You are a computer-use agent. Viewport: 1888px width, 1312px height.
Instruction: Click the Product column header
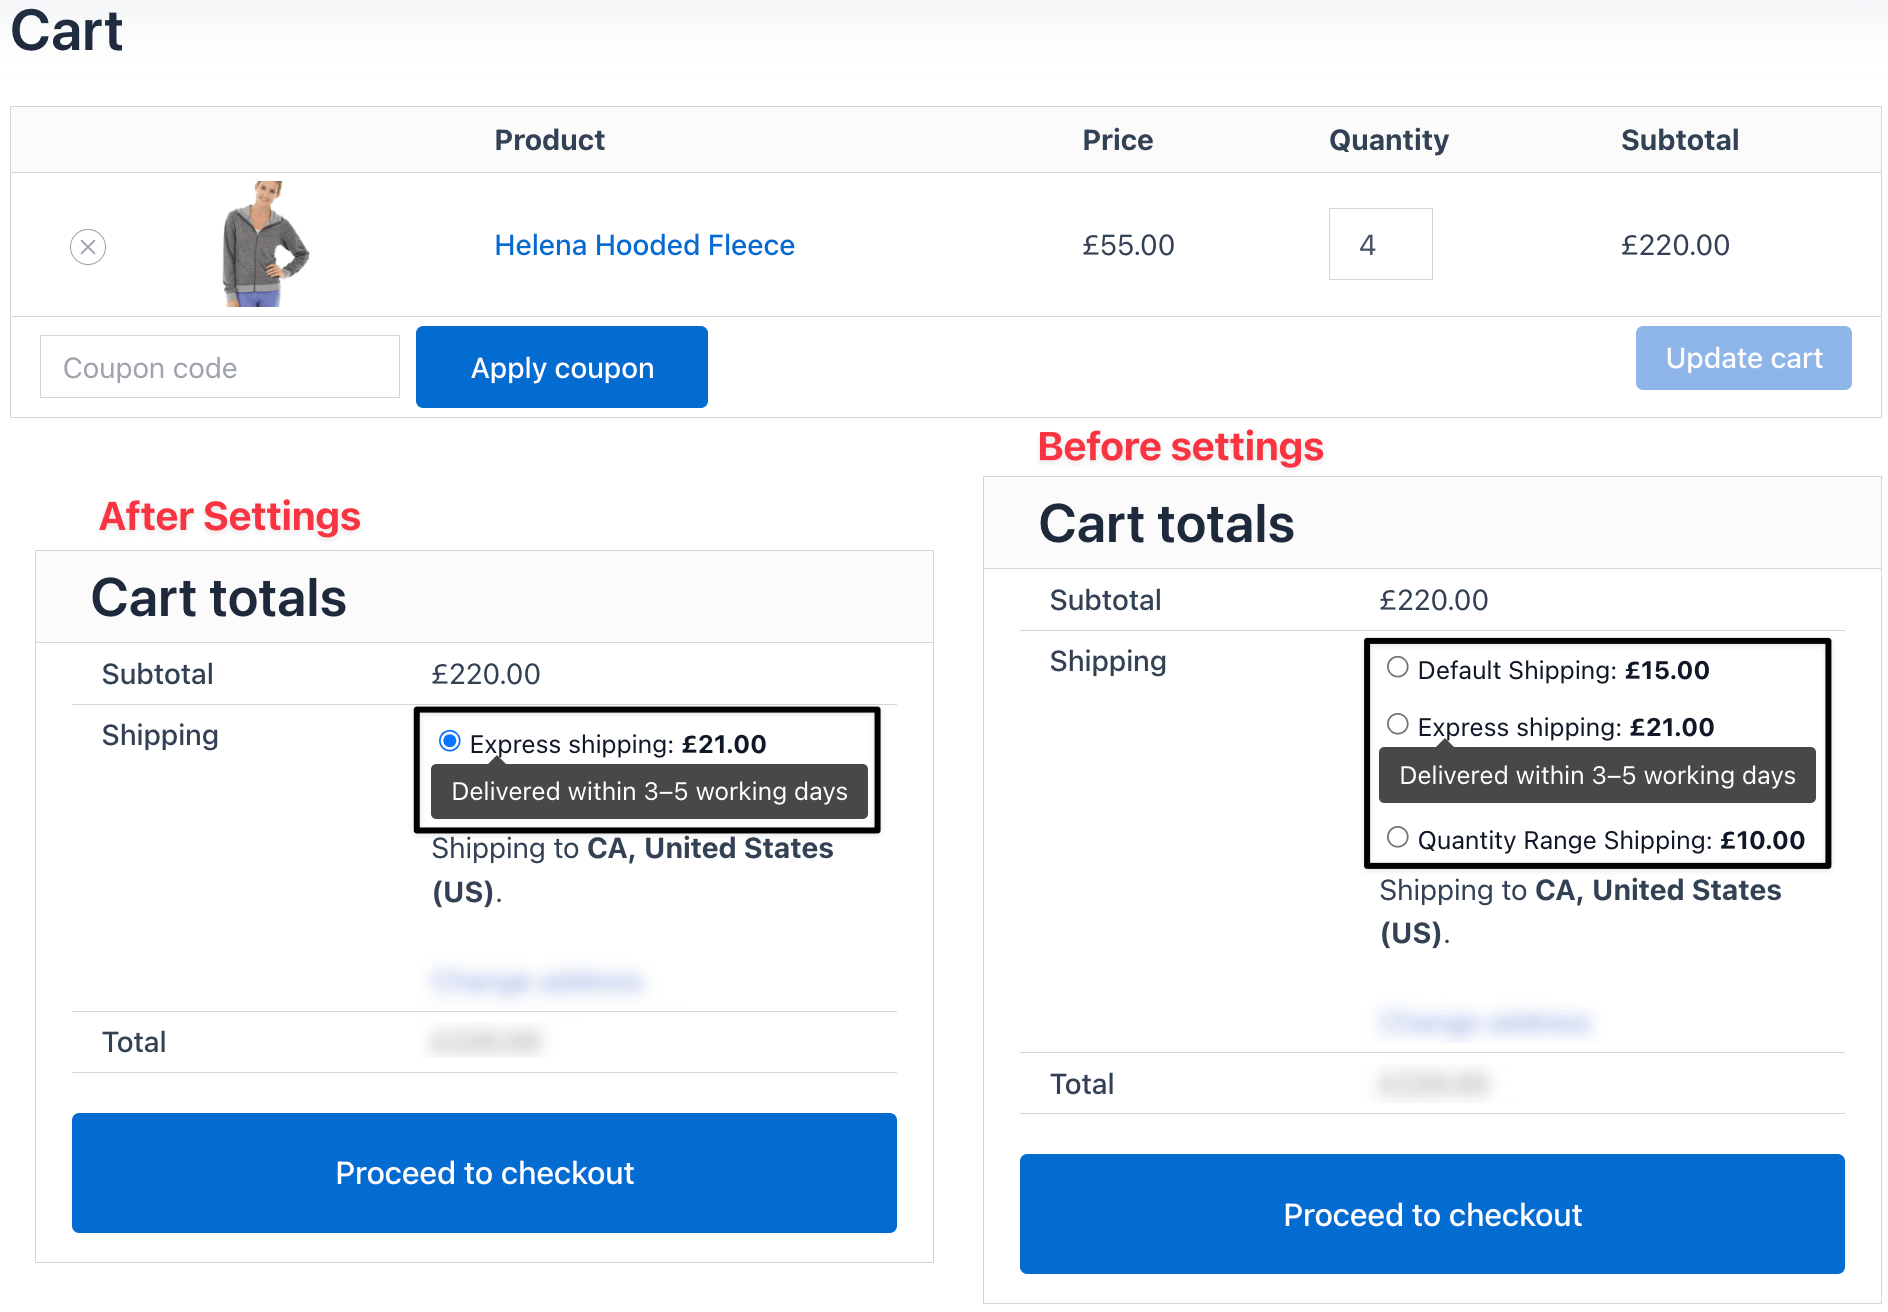point(549,140)
